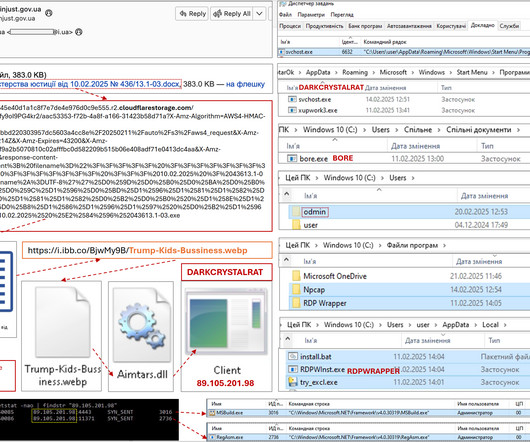Switch to the Автозавантаження tab

[x=409, y=26]
